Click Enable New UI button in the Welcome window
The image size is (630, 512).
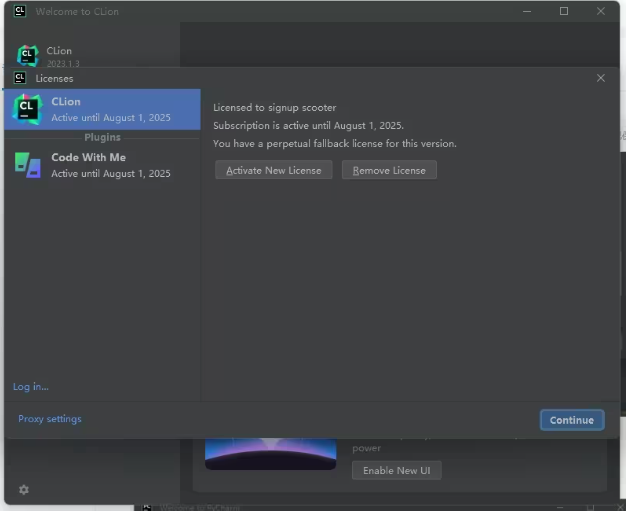[x=397, y=470]
